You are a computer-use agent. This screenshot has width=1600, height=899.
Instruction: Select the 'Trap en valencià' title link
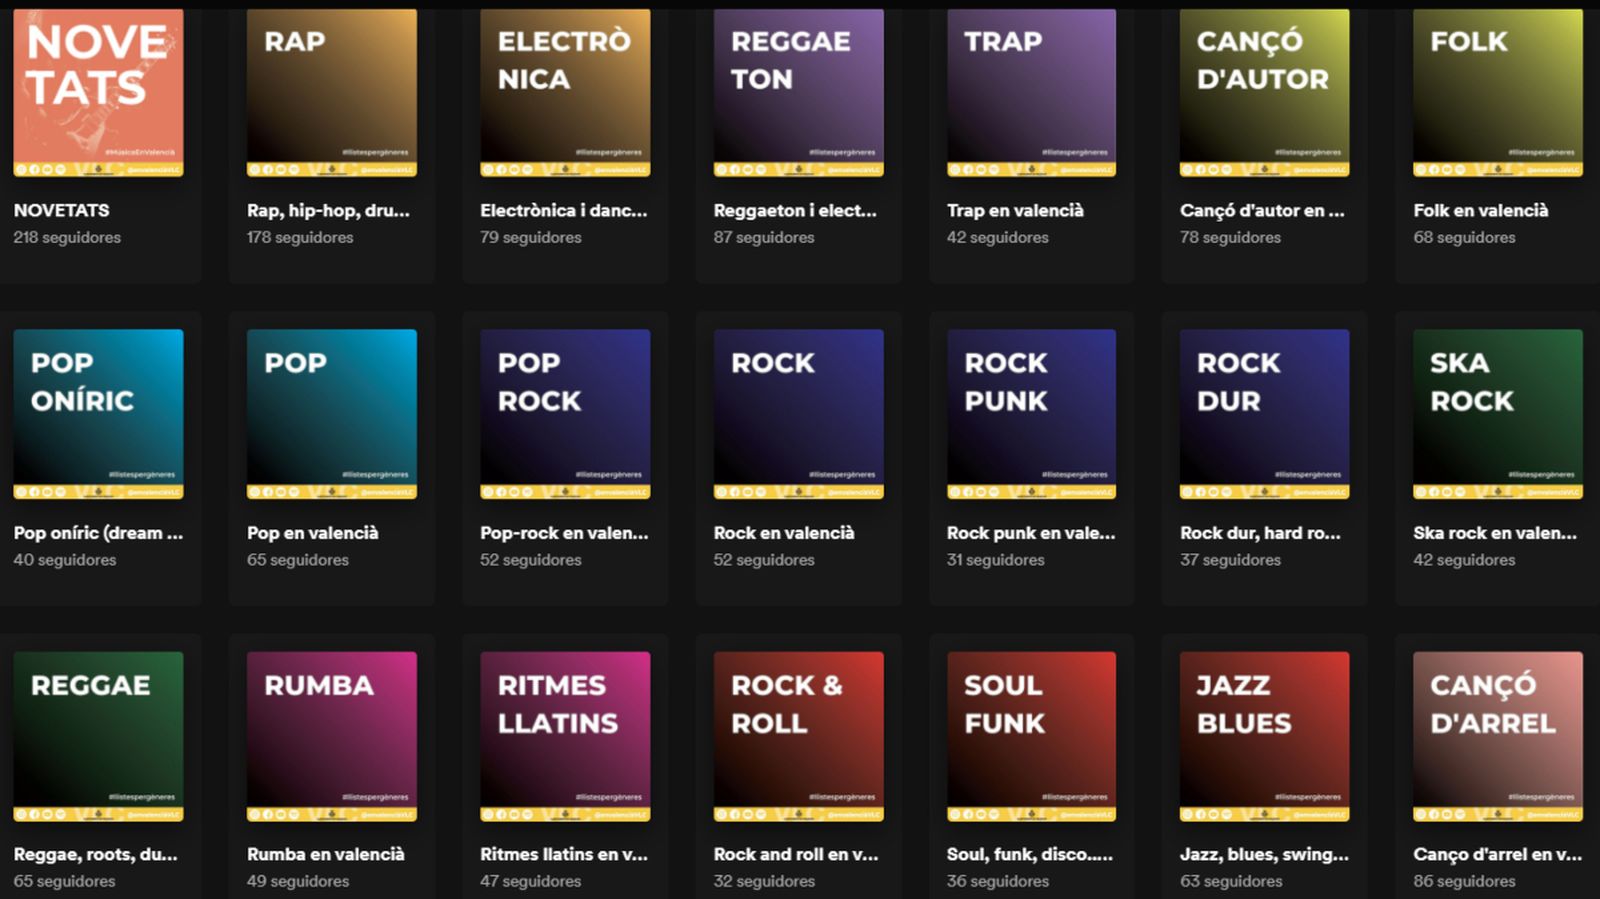(x=1016, y=210)
